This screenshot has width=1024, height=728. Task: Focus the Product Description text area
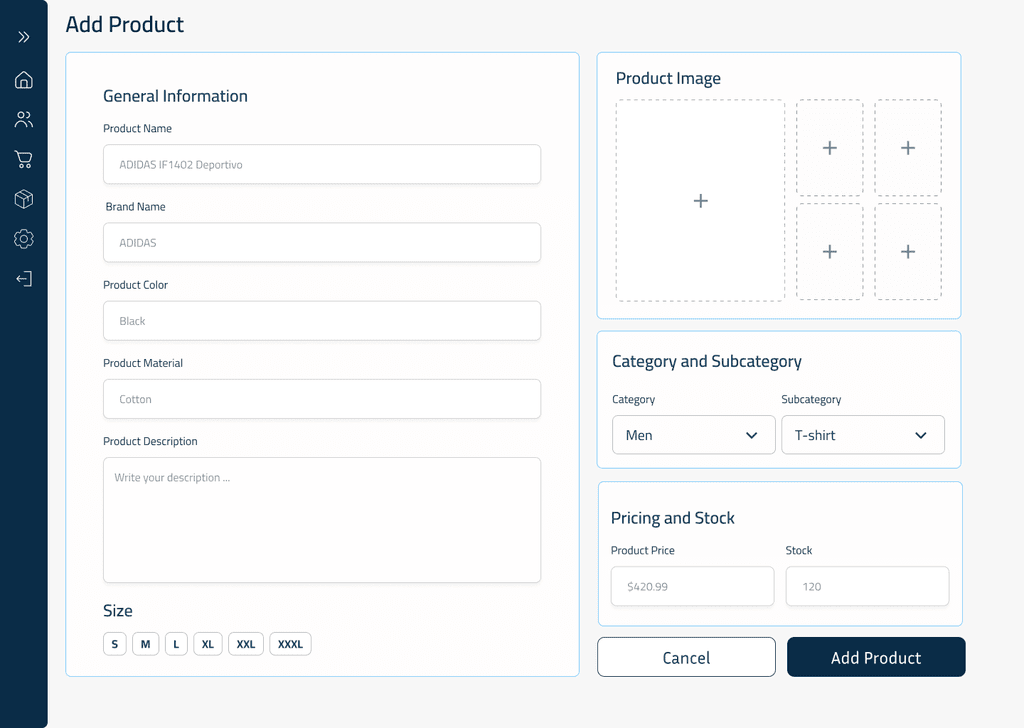(322, 520)
